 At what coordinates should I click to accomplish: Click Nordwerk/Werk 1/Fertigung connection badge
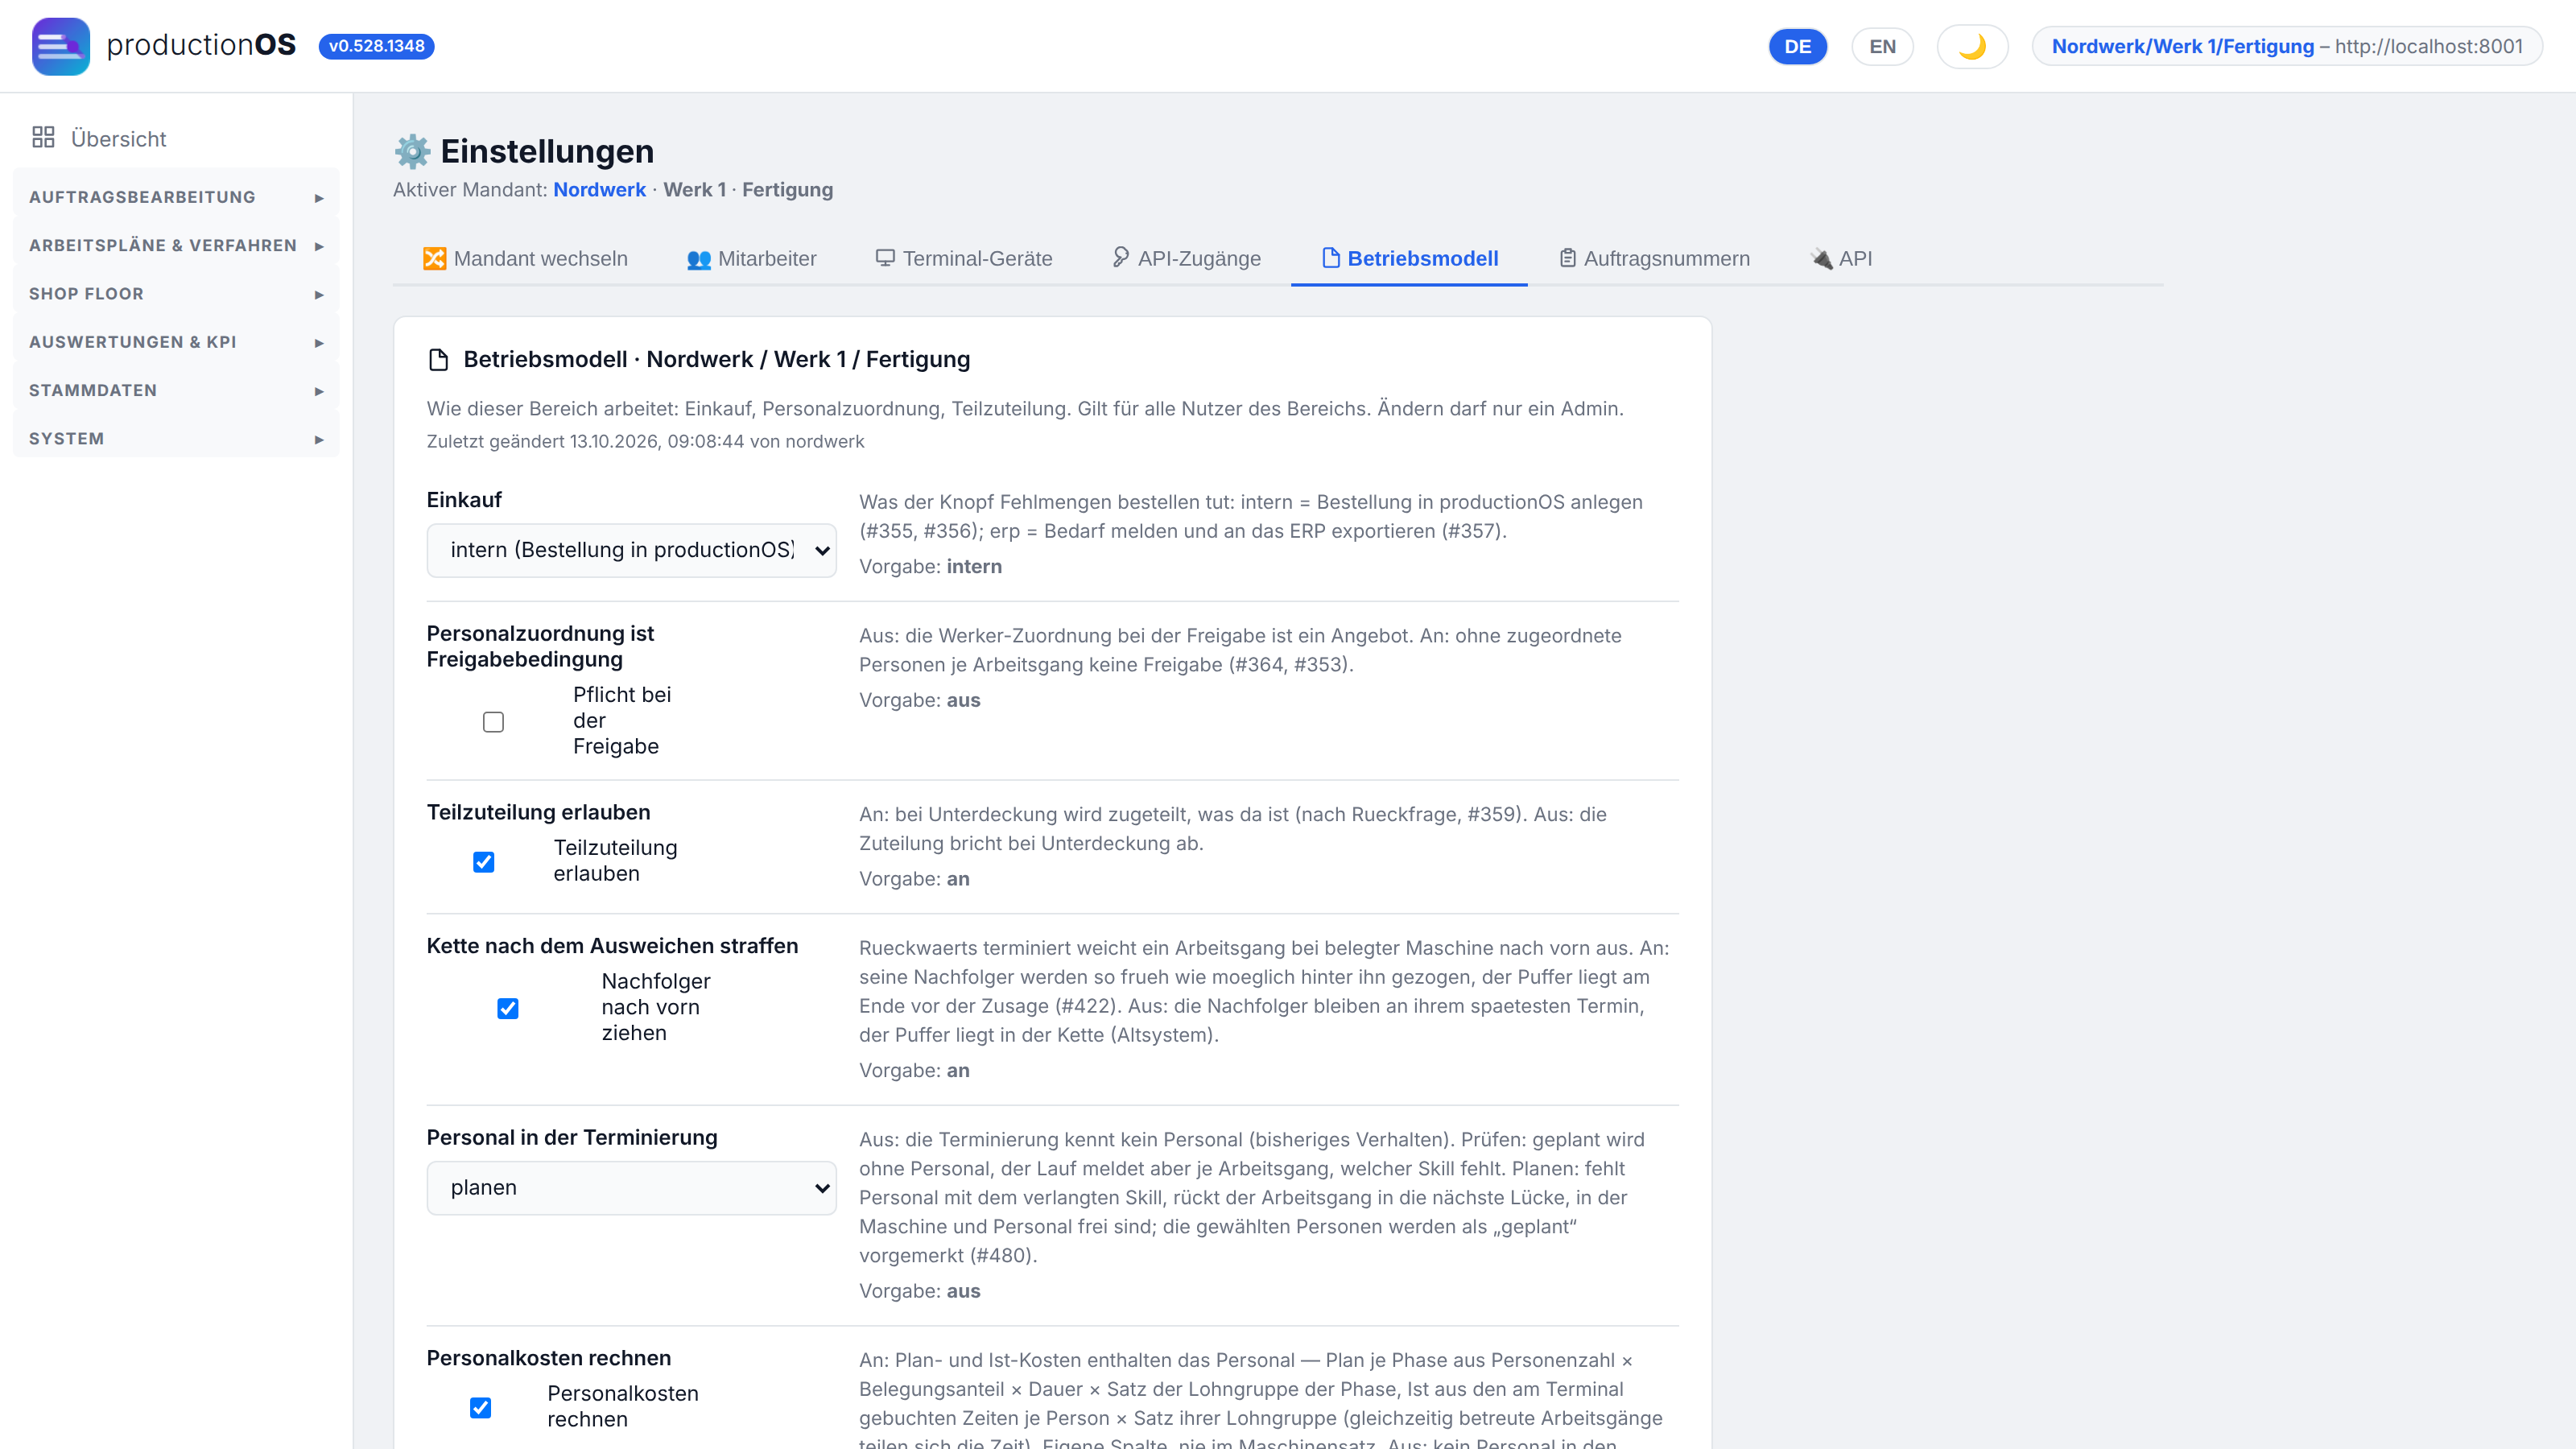pos(2286,46)
